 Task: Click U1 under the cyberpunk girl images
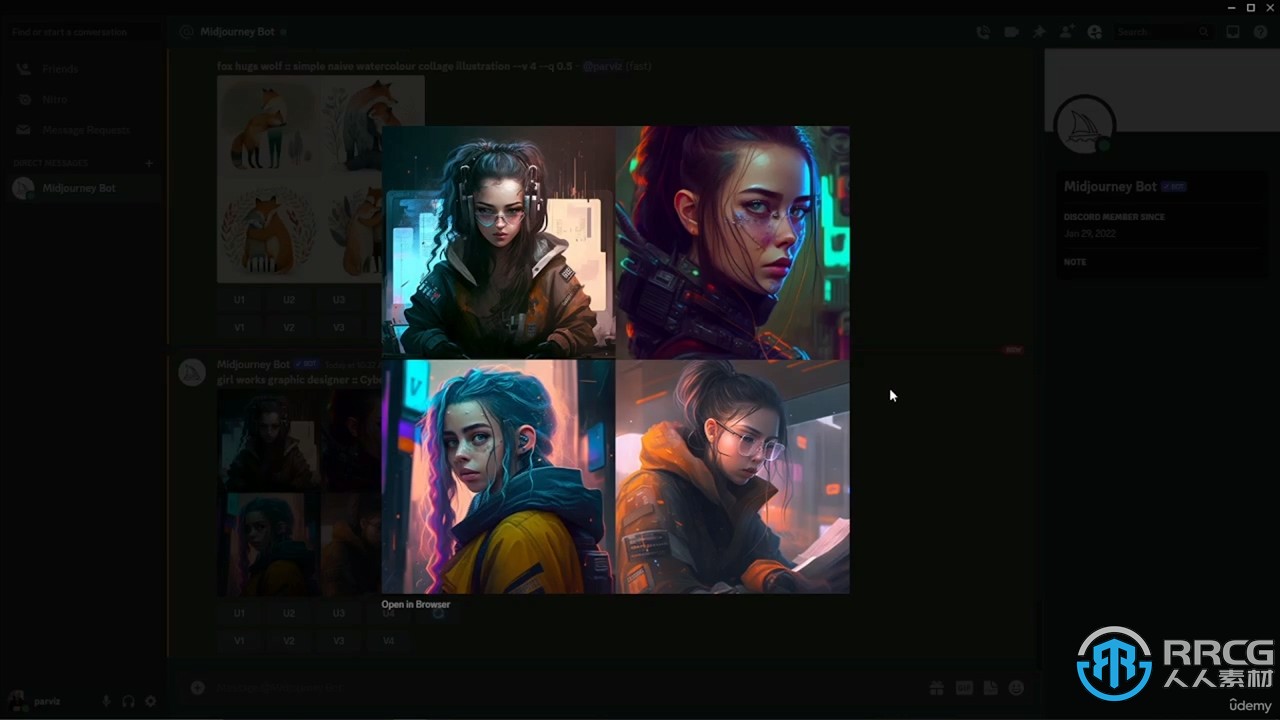(x=239, y=613)
